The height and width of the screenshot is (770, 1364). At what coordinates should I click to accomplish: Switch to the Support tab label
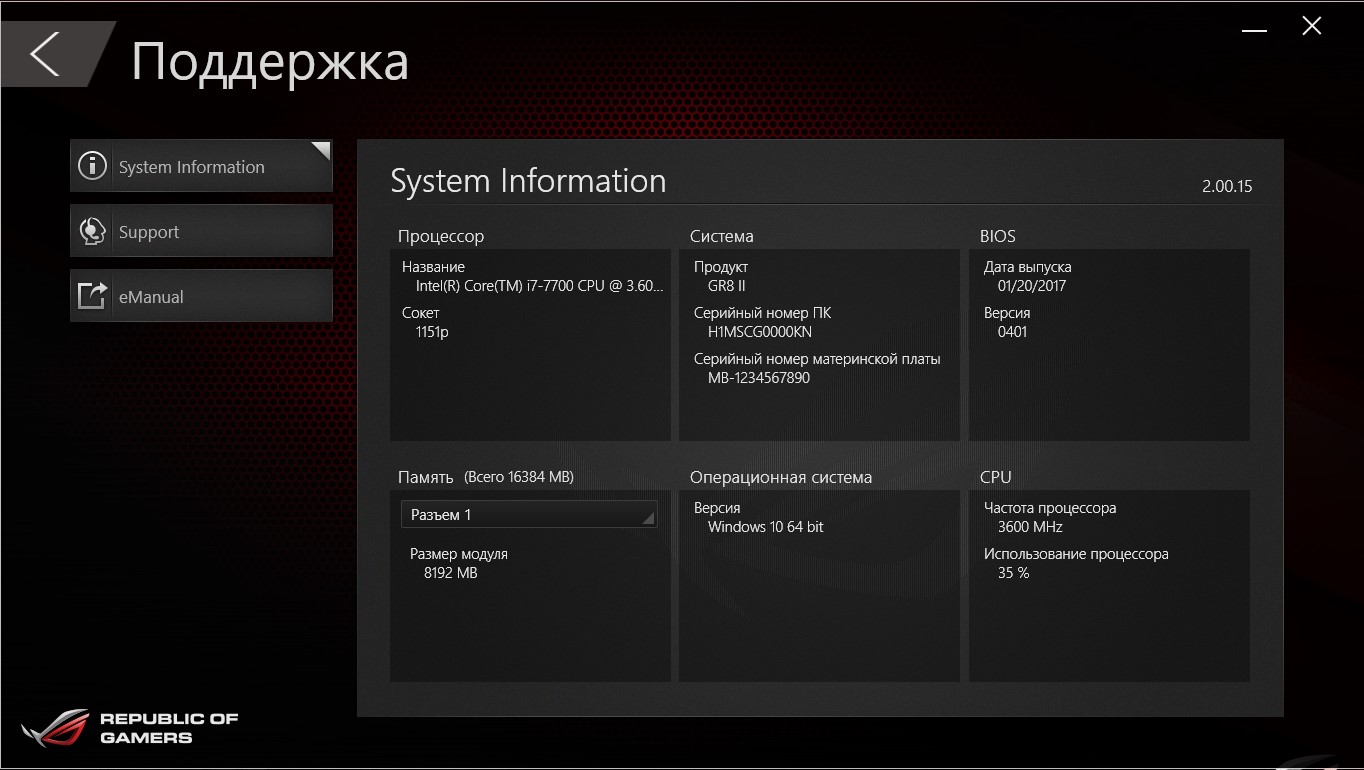(x=149, y=232)
